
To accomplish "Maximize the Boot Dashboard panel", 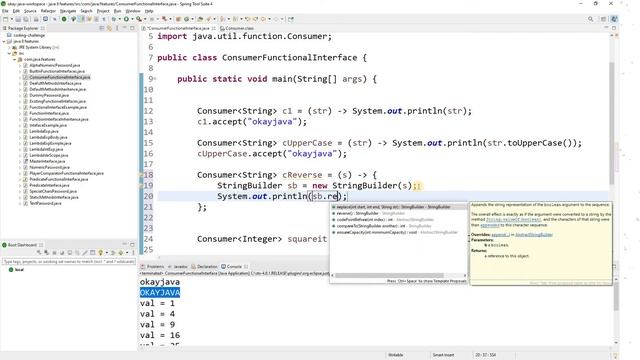I will tap(132, 245).
